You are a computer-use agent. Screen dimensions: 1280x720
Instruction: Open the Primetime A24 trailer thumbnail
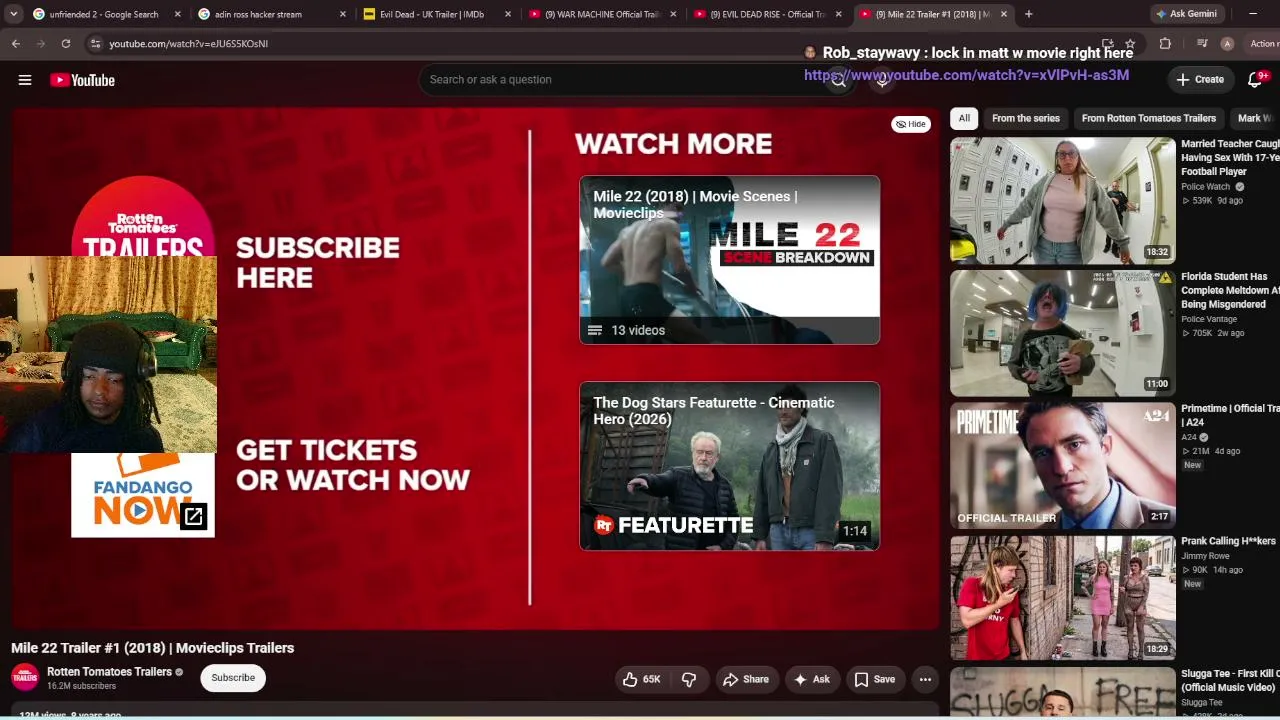pos(1063,466)
